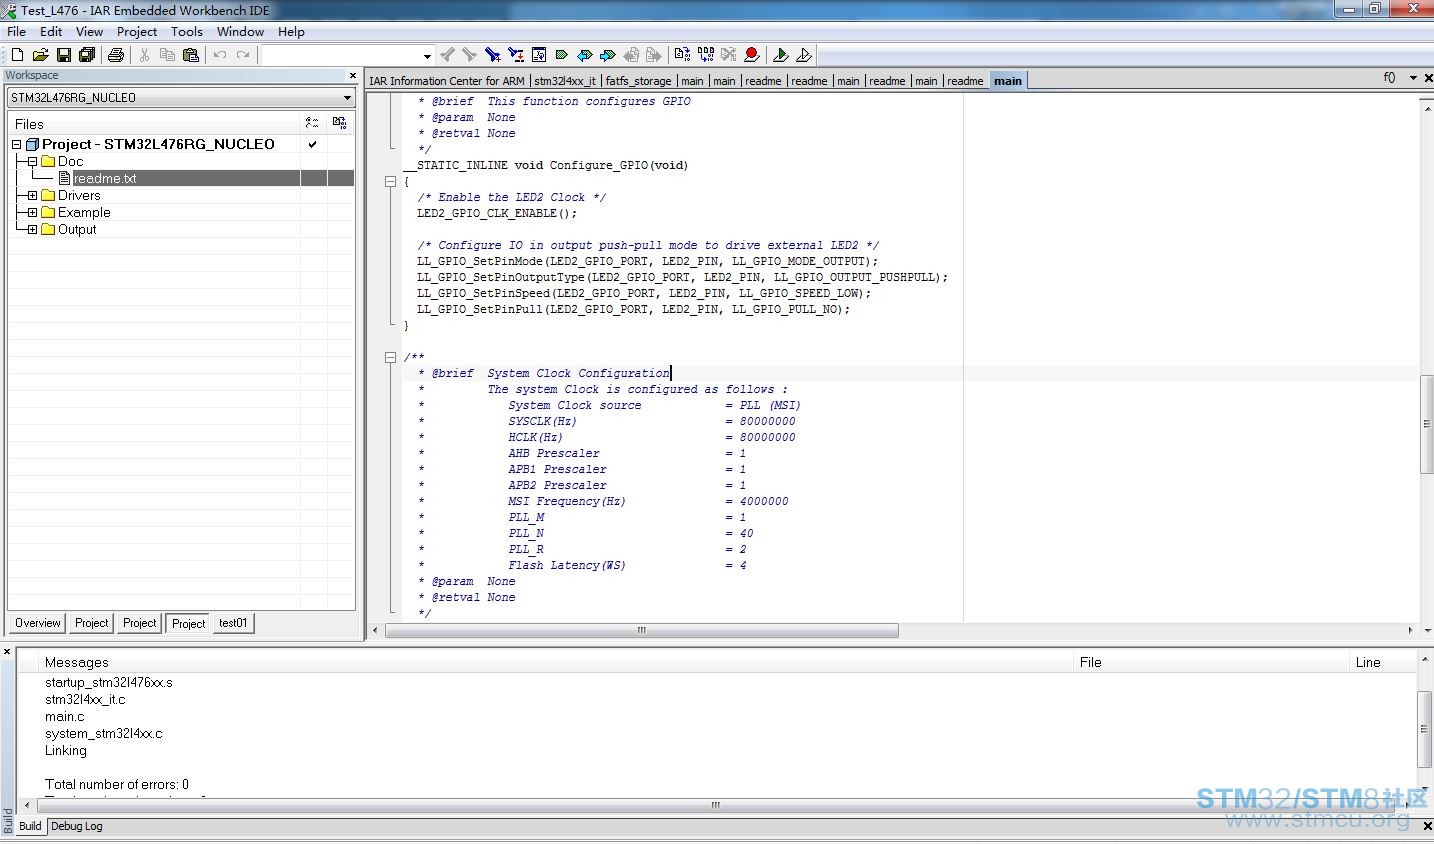Open the workspace configuration dropdown STM32L476RG_NUCLEO
The image size is (1434, 844).
click(181, 97)
